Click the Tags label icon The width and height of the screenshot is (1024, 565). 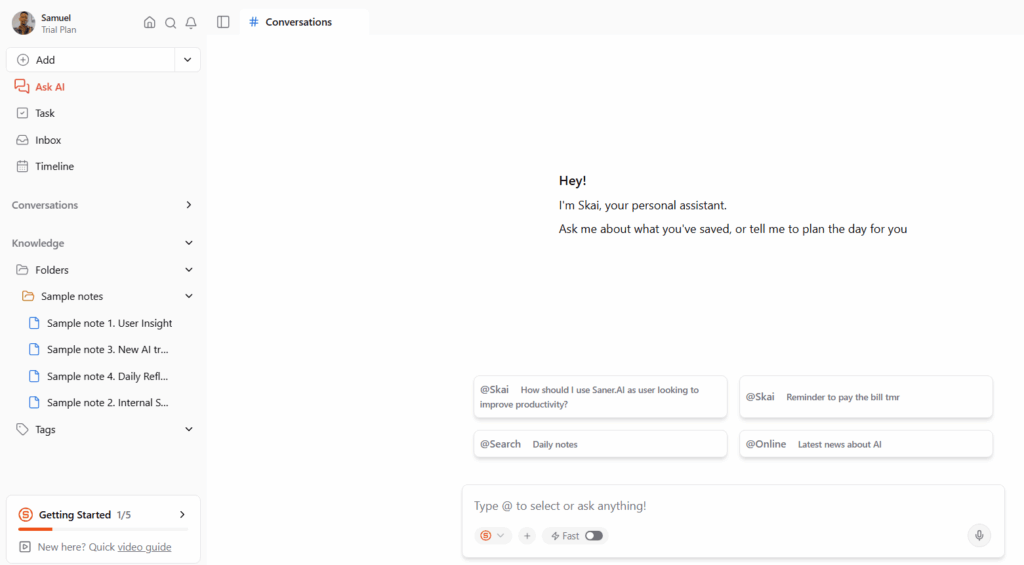[x=23, y=430]
